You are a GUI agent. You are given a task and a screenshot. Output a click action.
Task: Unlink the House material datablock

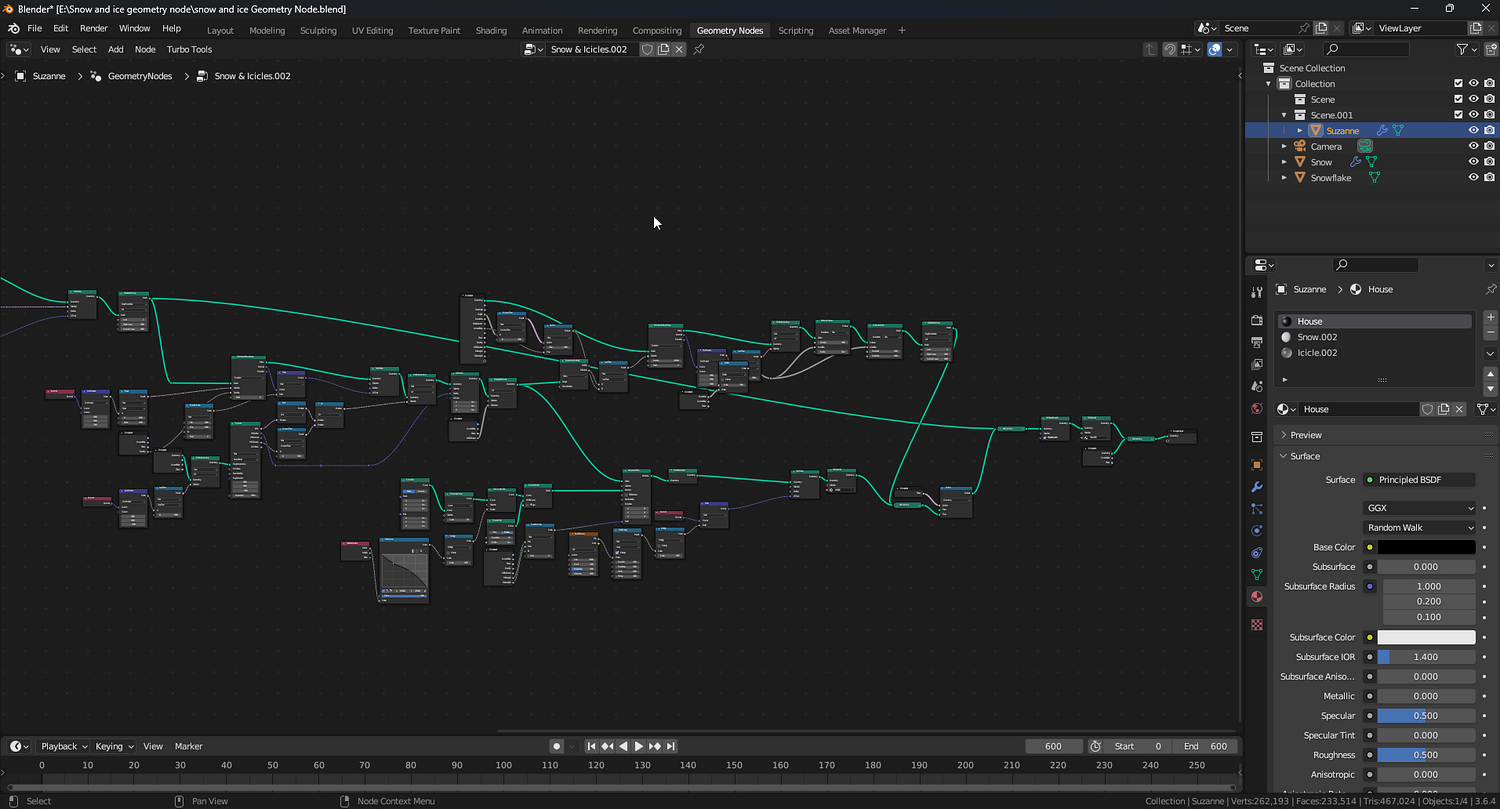pos(1459,409)
